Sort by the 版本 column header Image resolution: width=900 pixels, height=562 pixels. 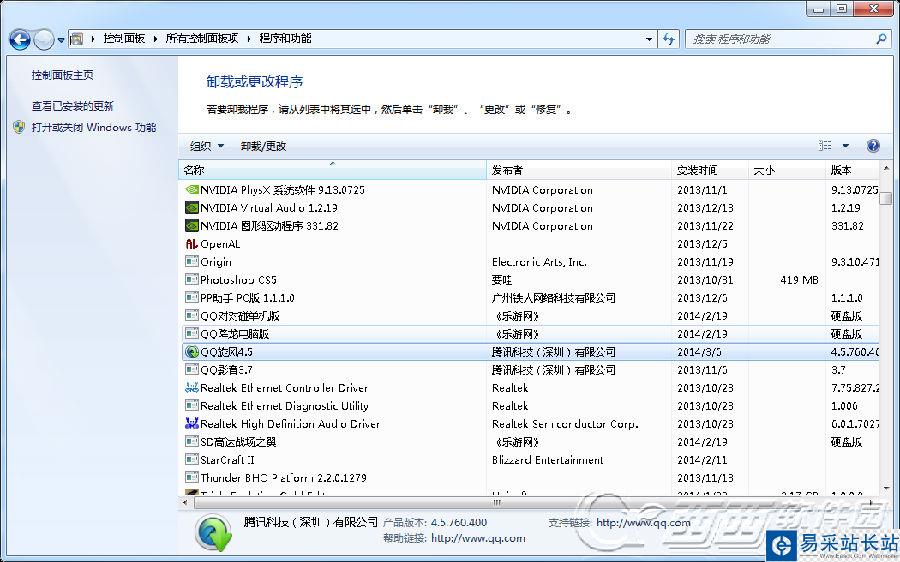pos(852,170)
